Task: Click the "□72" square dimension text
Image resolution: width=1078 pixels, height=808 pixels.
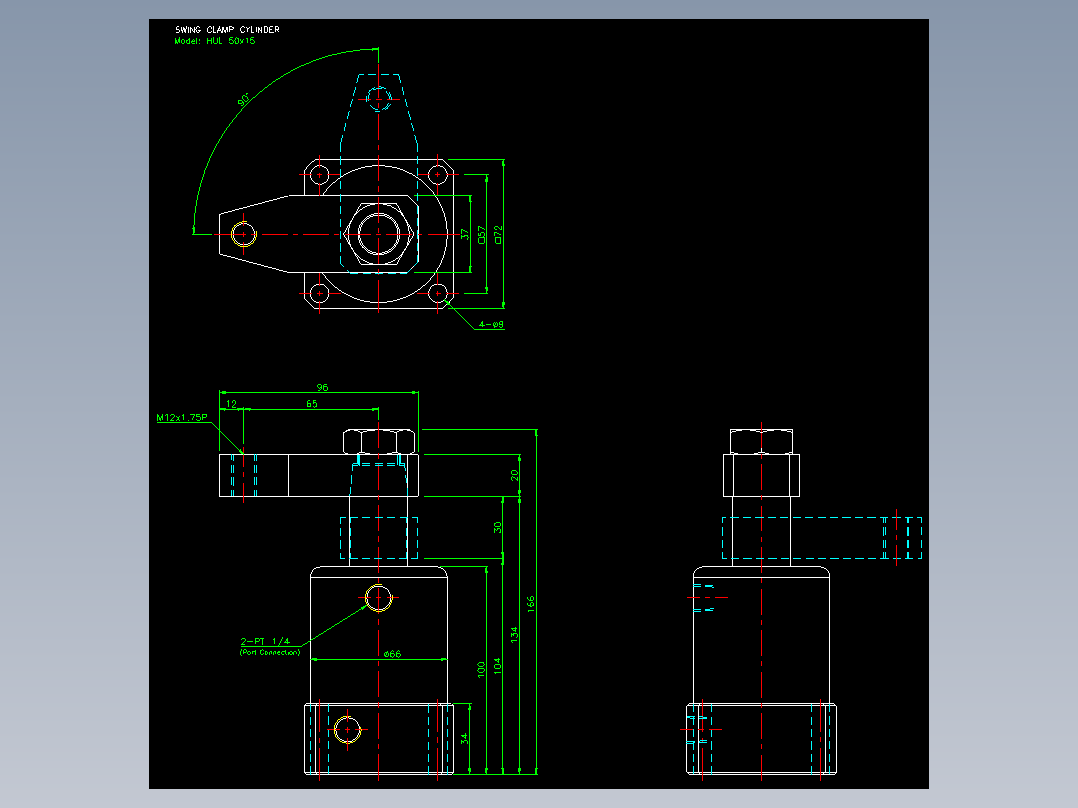Action: tap(498, 234)
